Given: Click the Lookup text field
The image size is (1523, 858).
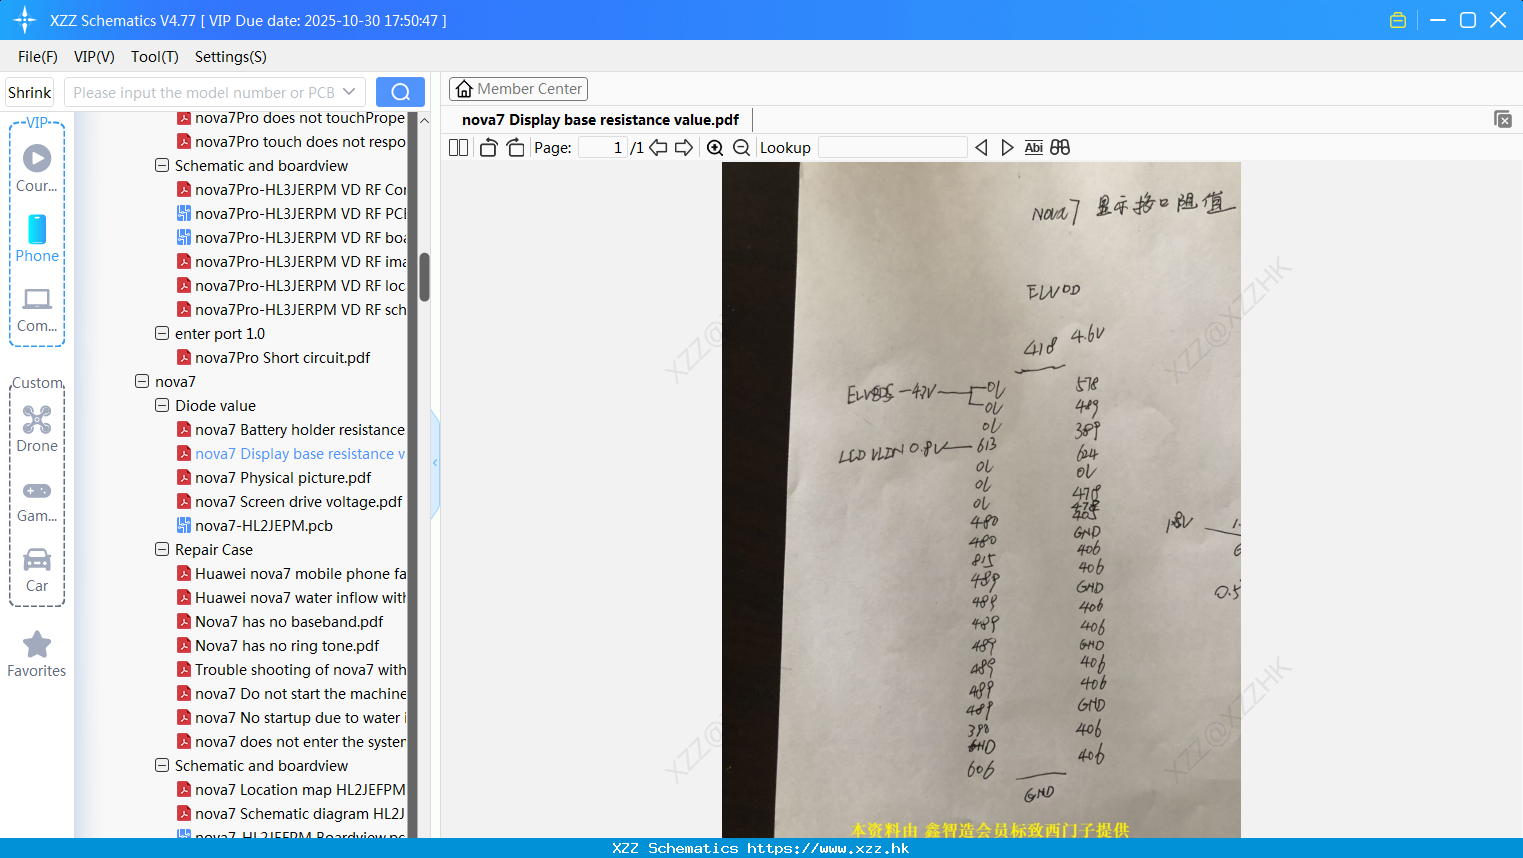Looking at the screenshot, I should pos(892,148).
